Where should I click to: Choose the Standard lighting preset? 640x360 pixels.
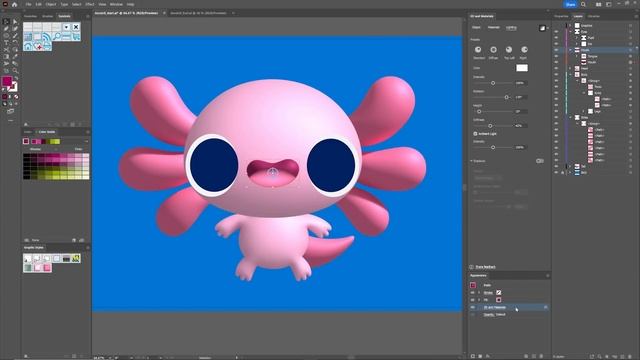coord(478,49)
